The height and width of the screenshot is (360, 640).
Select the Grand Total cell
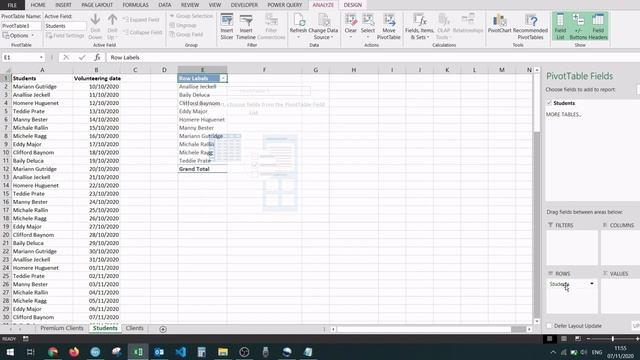coord(202,169)
